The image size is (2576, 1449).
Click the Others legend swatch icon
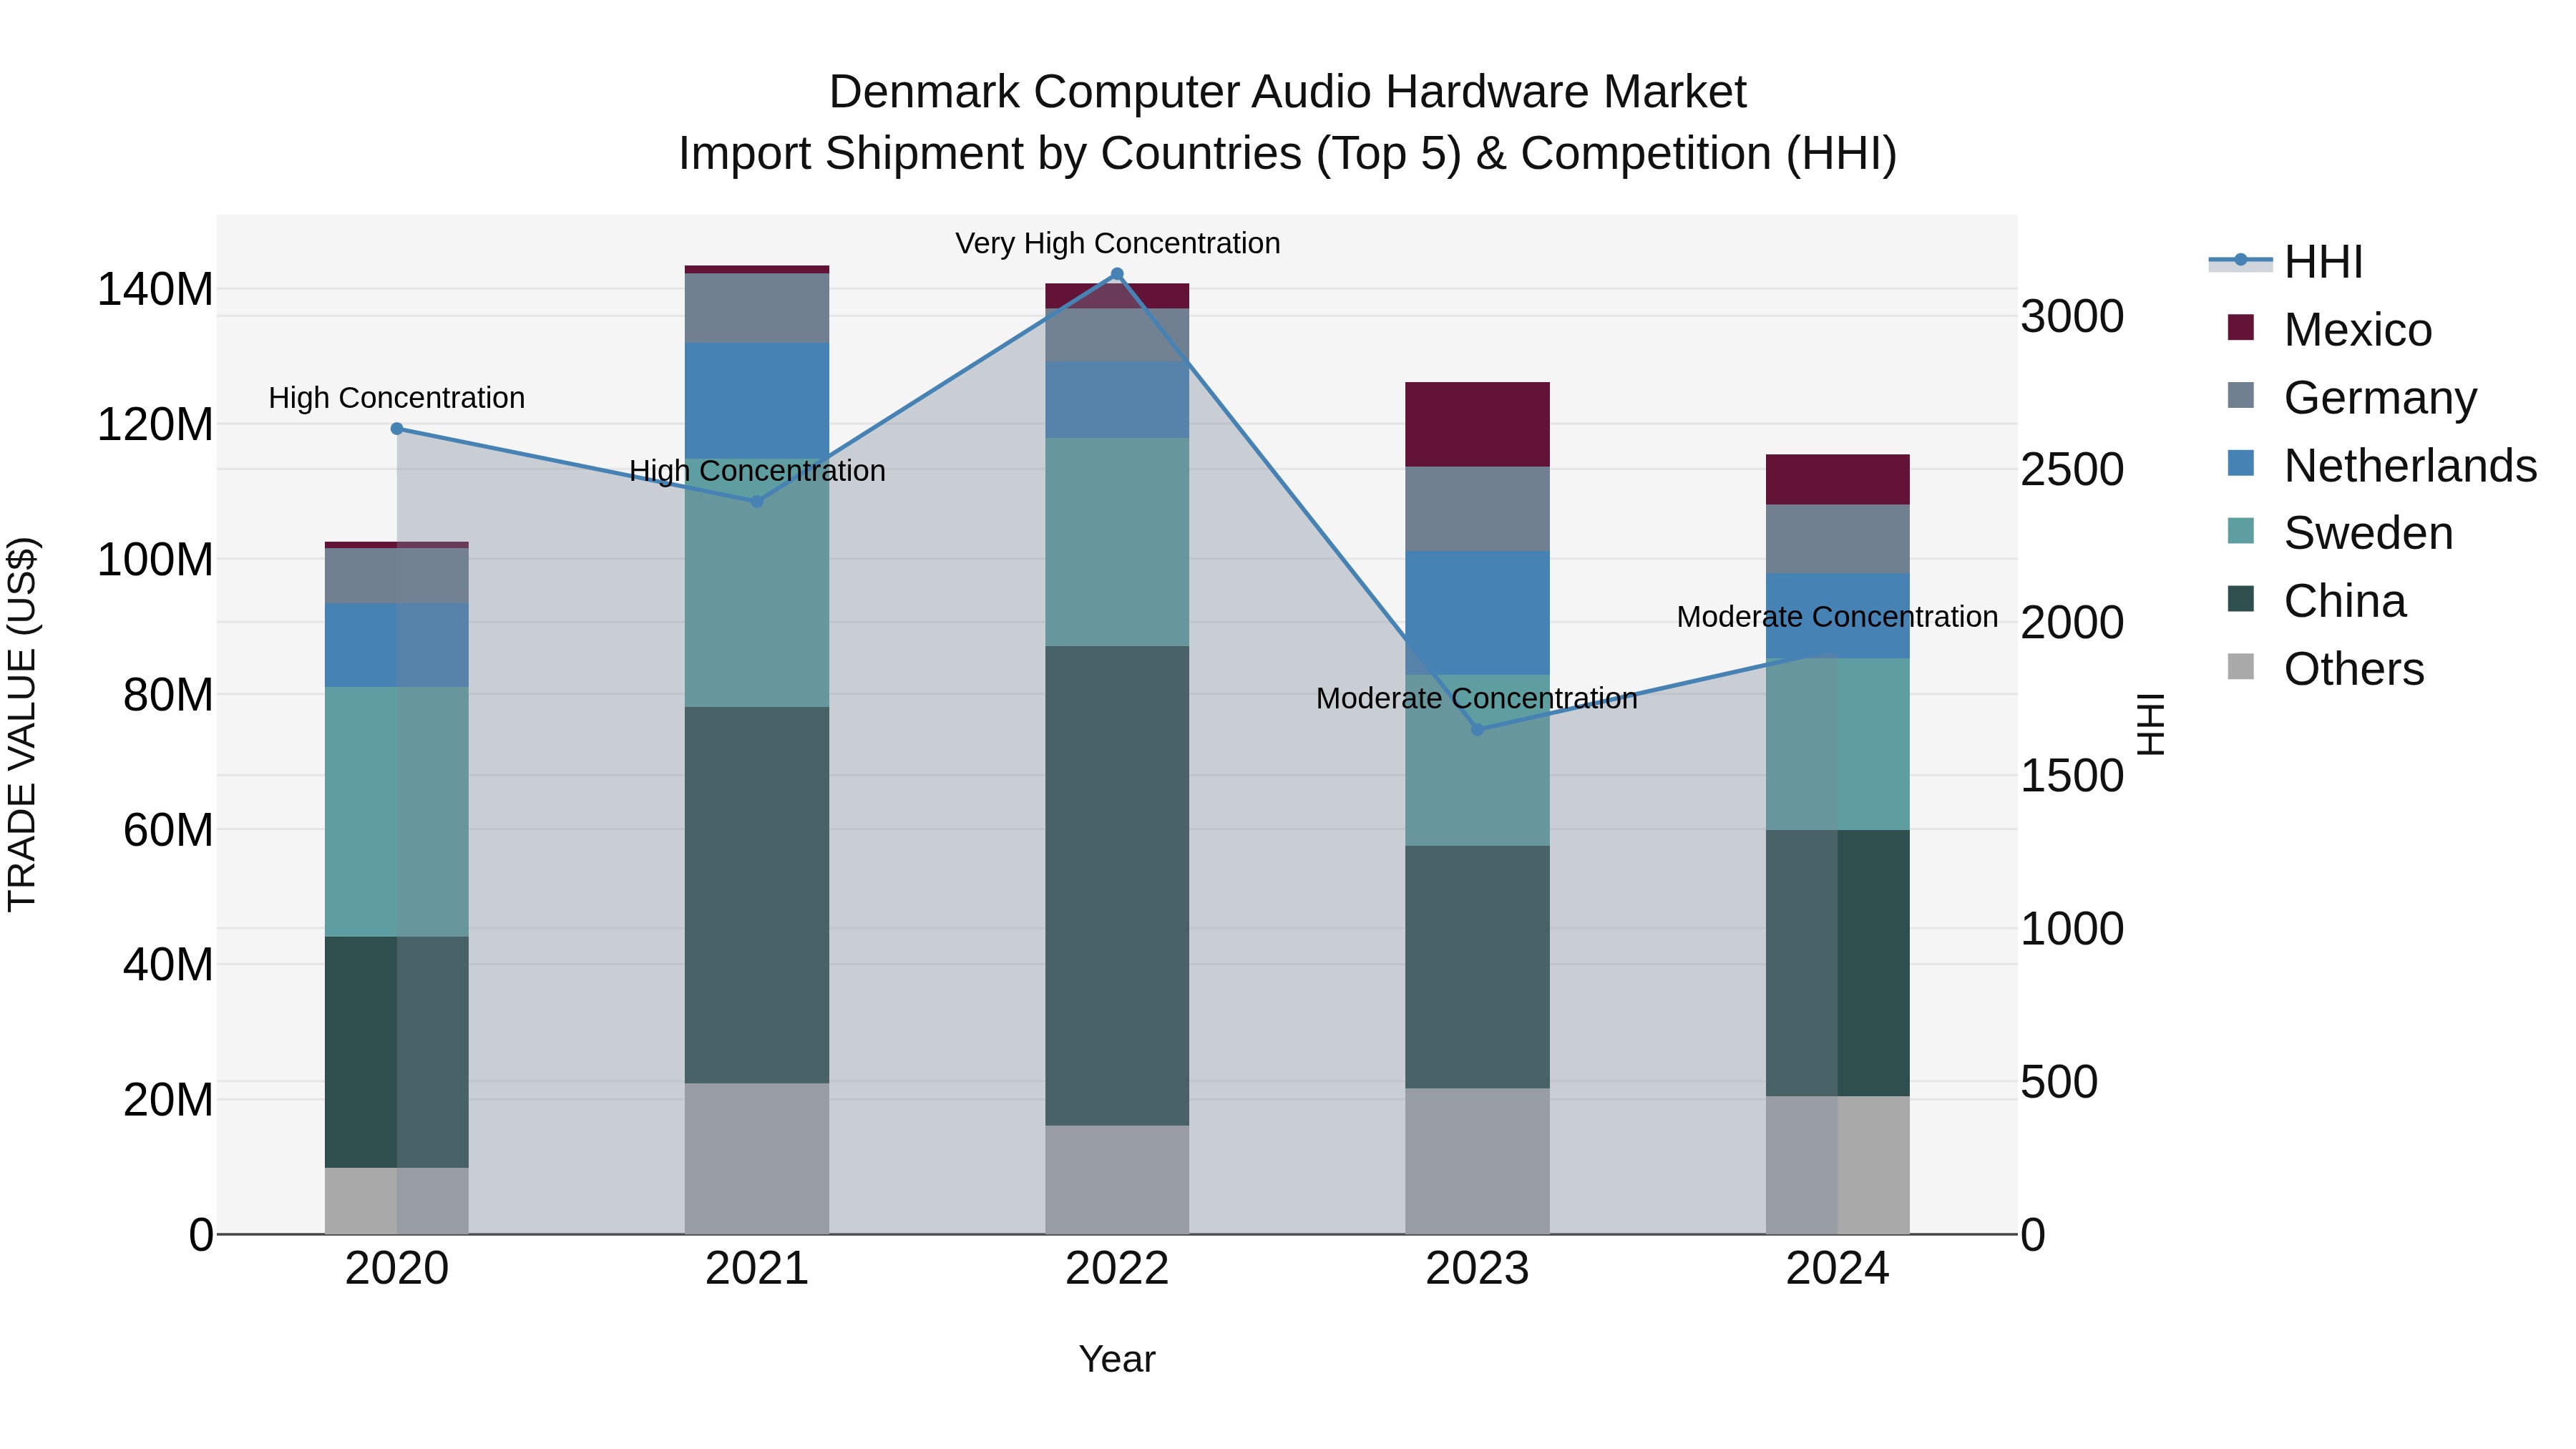pos(2241,667)
